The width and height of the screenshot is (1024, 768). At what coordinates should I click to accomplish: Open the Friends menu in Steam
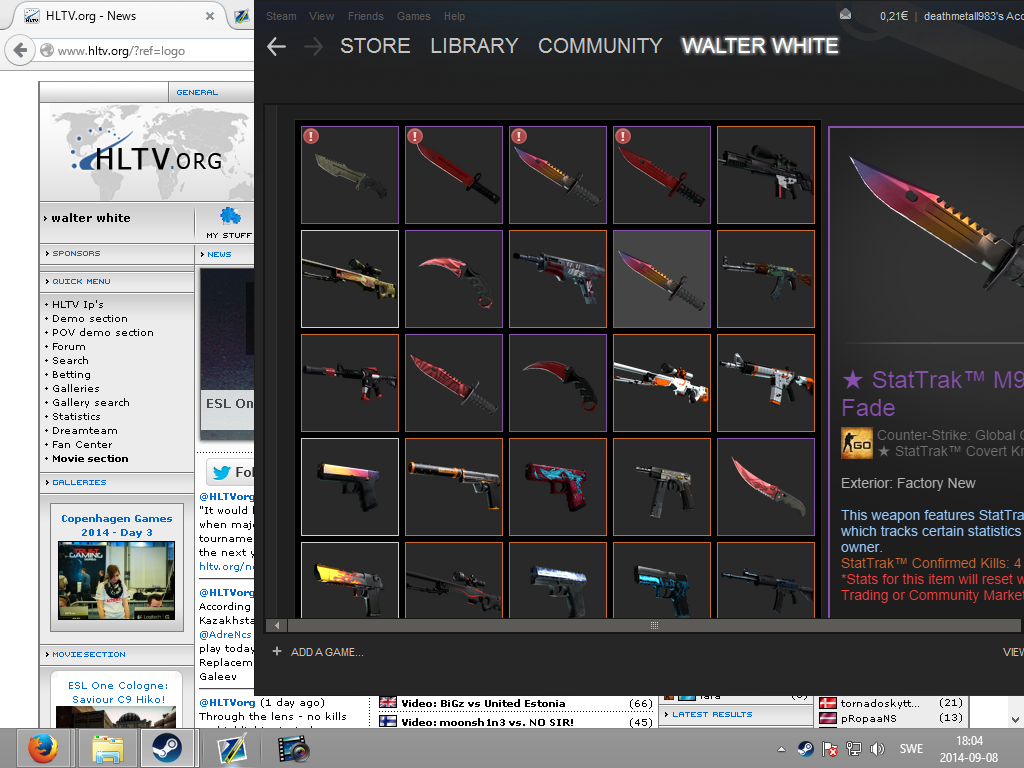(366, 16)
